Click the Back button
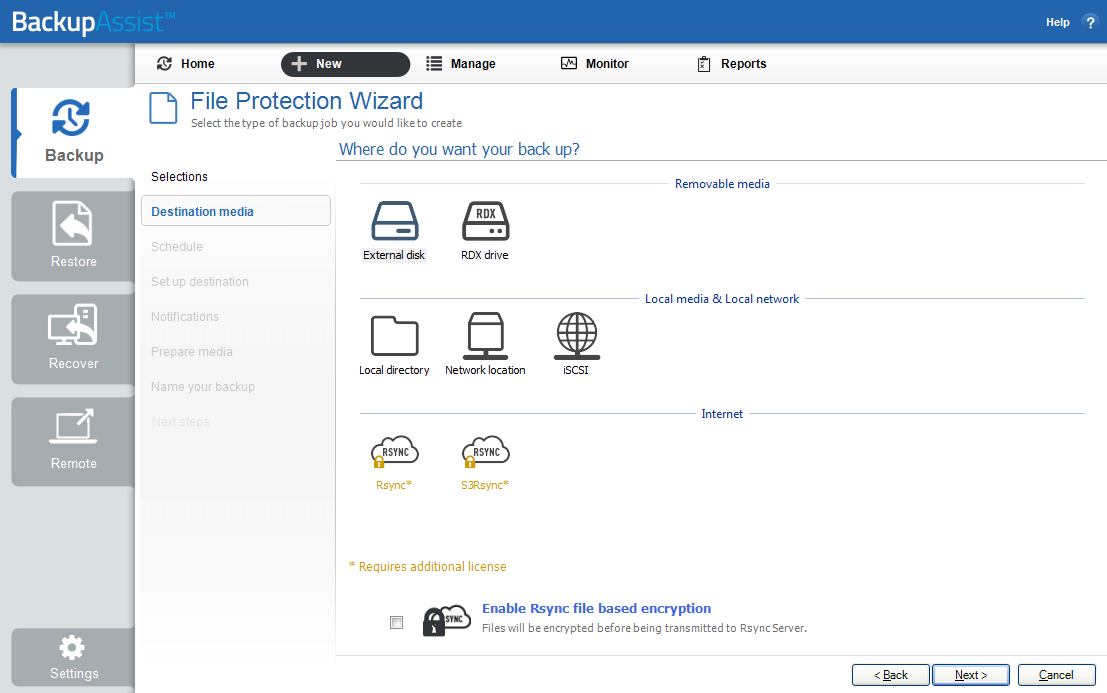The width and height of the screenshot is (1107, 693). (891, 675)
